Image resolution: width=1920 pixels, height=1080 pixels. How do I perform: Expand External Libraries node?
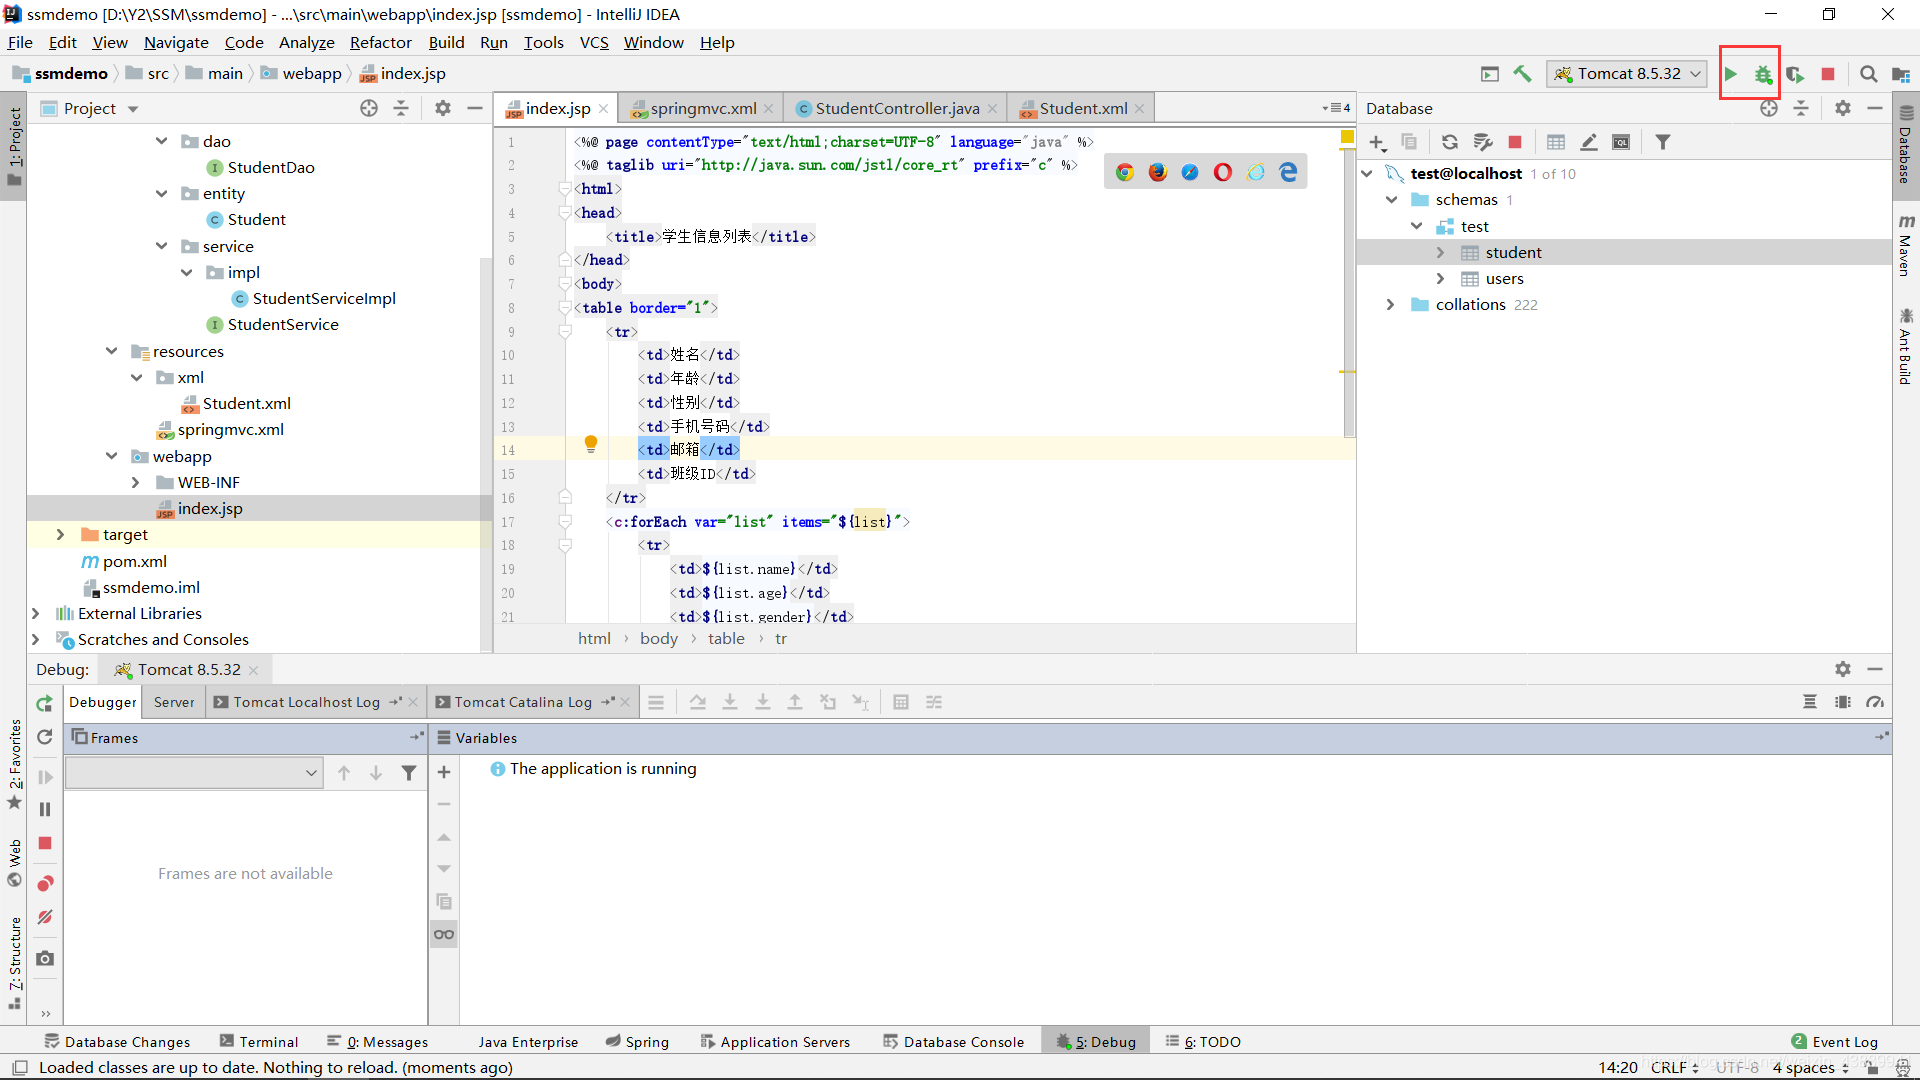pyautogui.click(x=35, y=613)
